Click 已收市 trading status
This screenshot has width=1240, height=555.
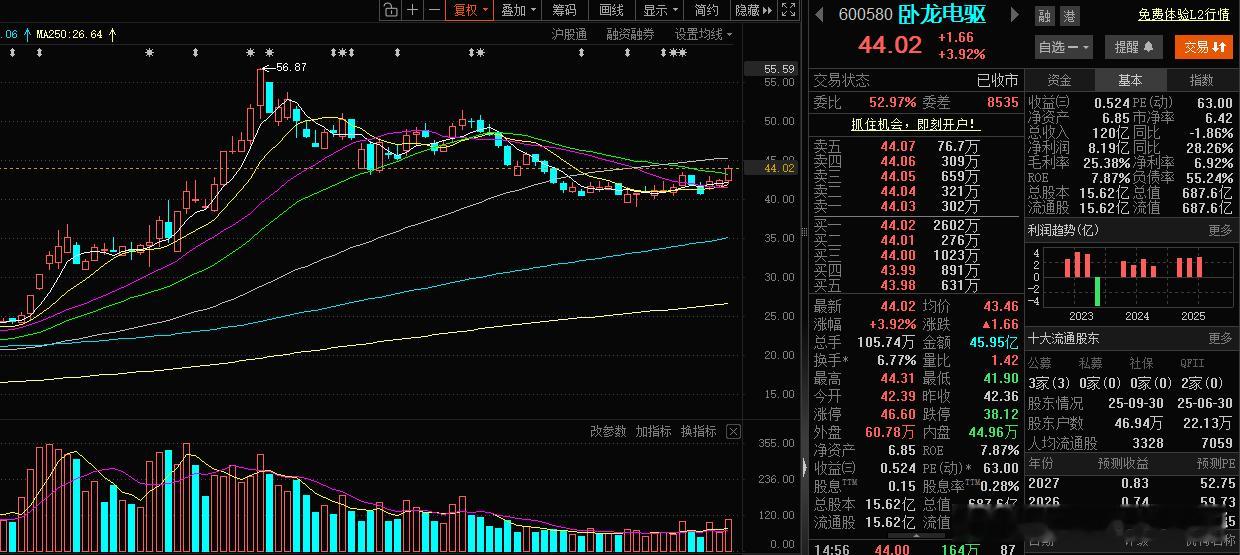coord(997,80)
